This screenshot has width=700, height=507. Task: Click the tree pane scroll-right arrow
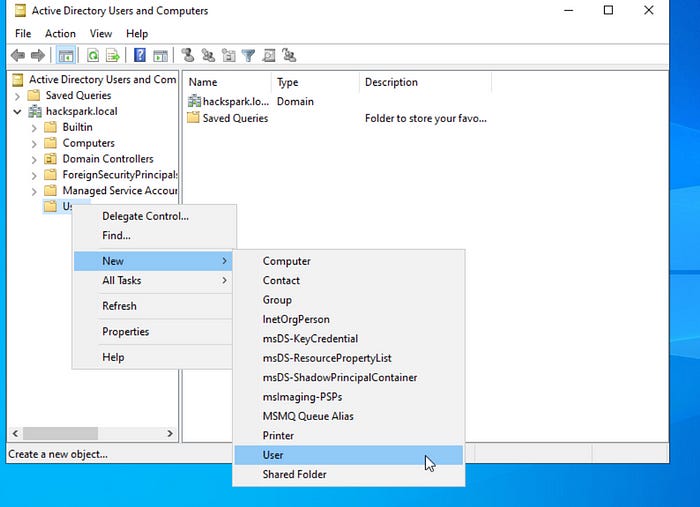point(170,433)
